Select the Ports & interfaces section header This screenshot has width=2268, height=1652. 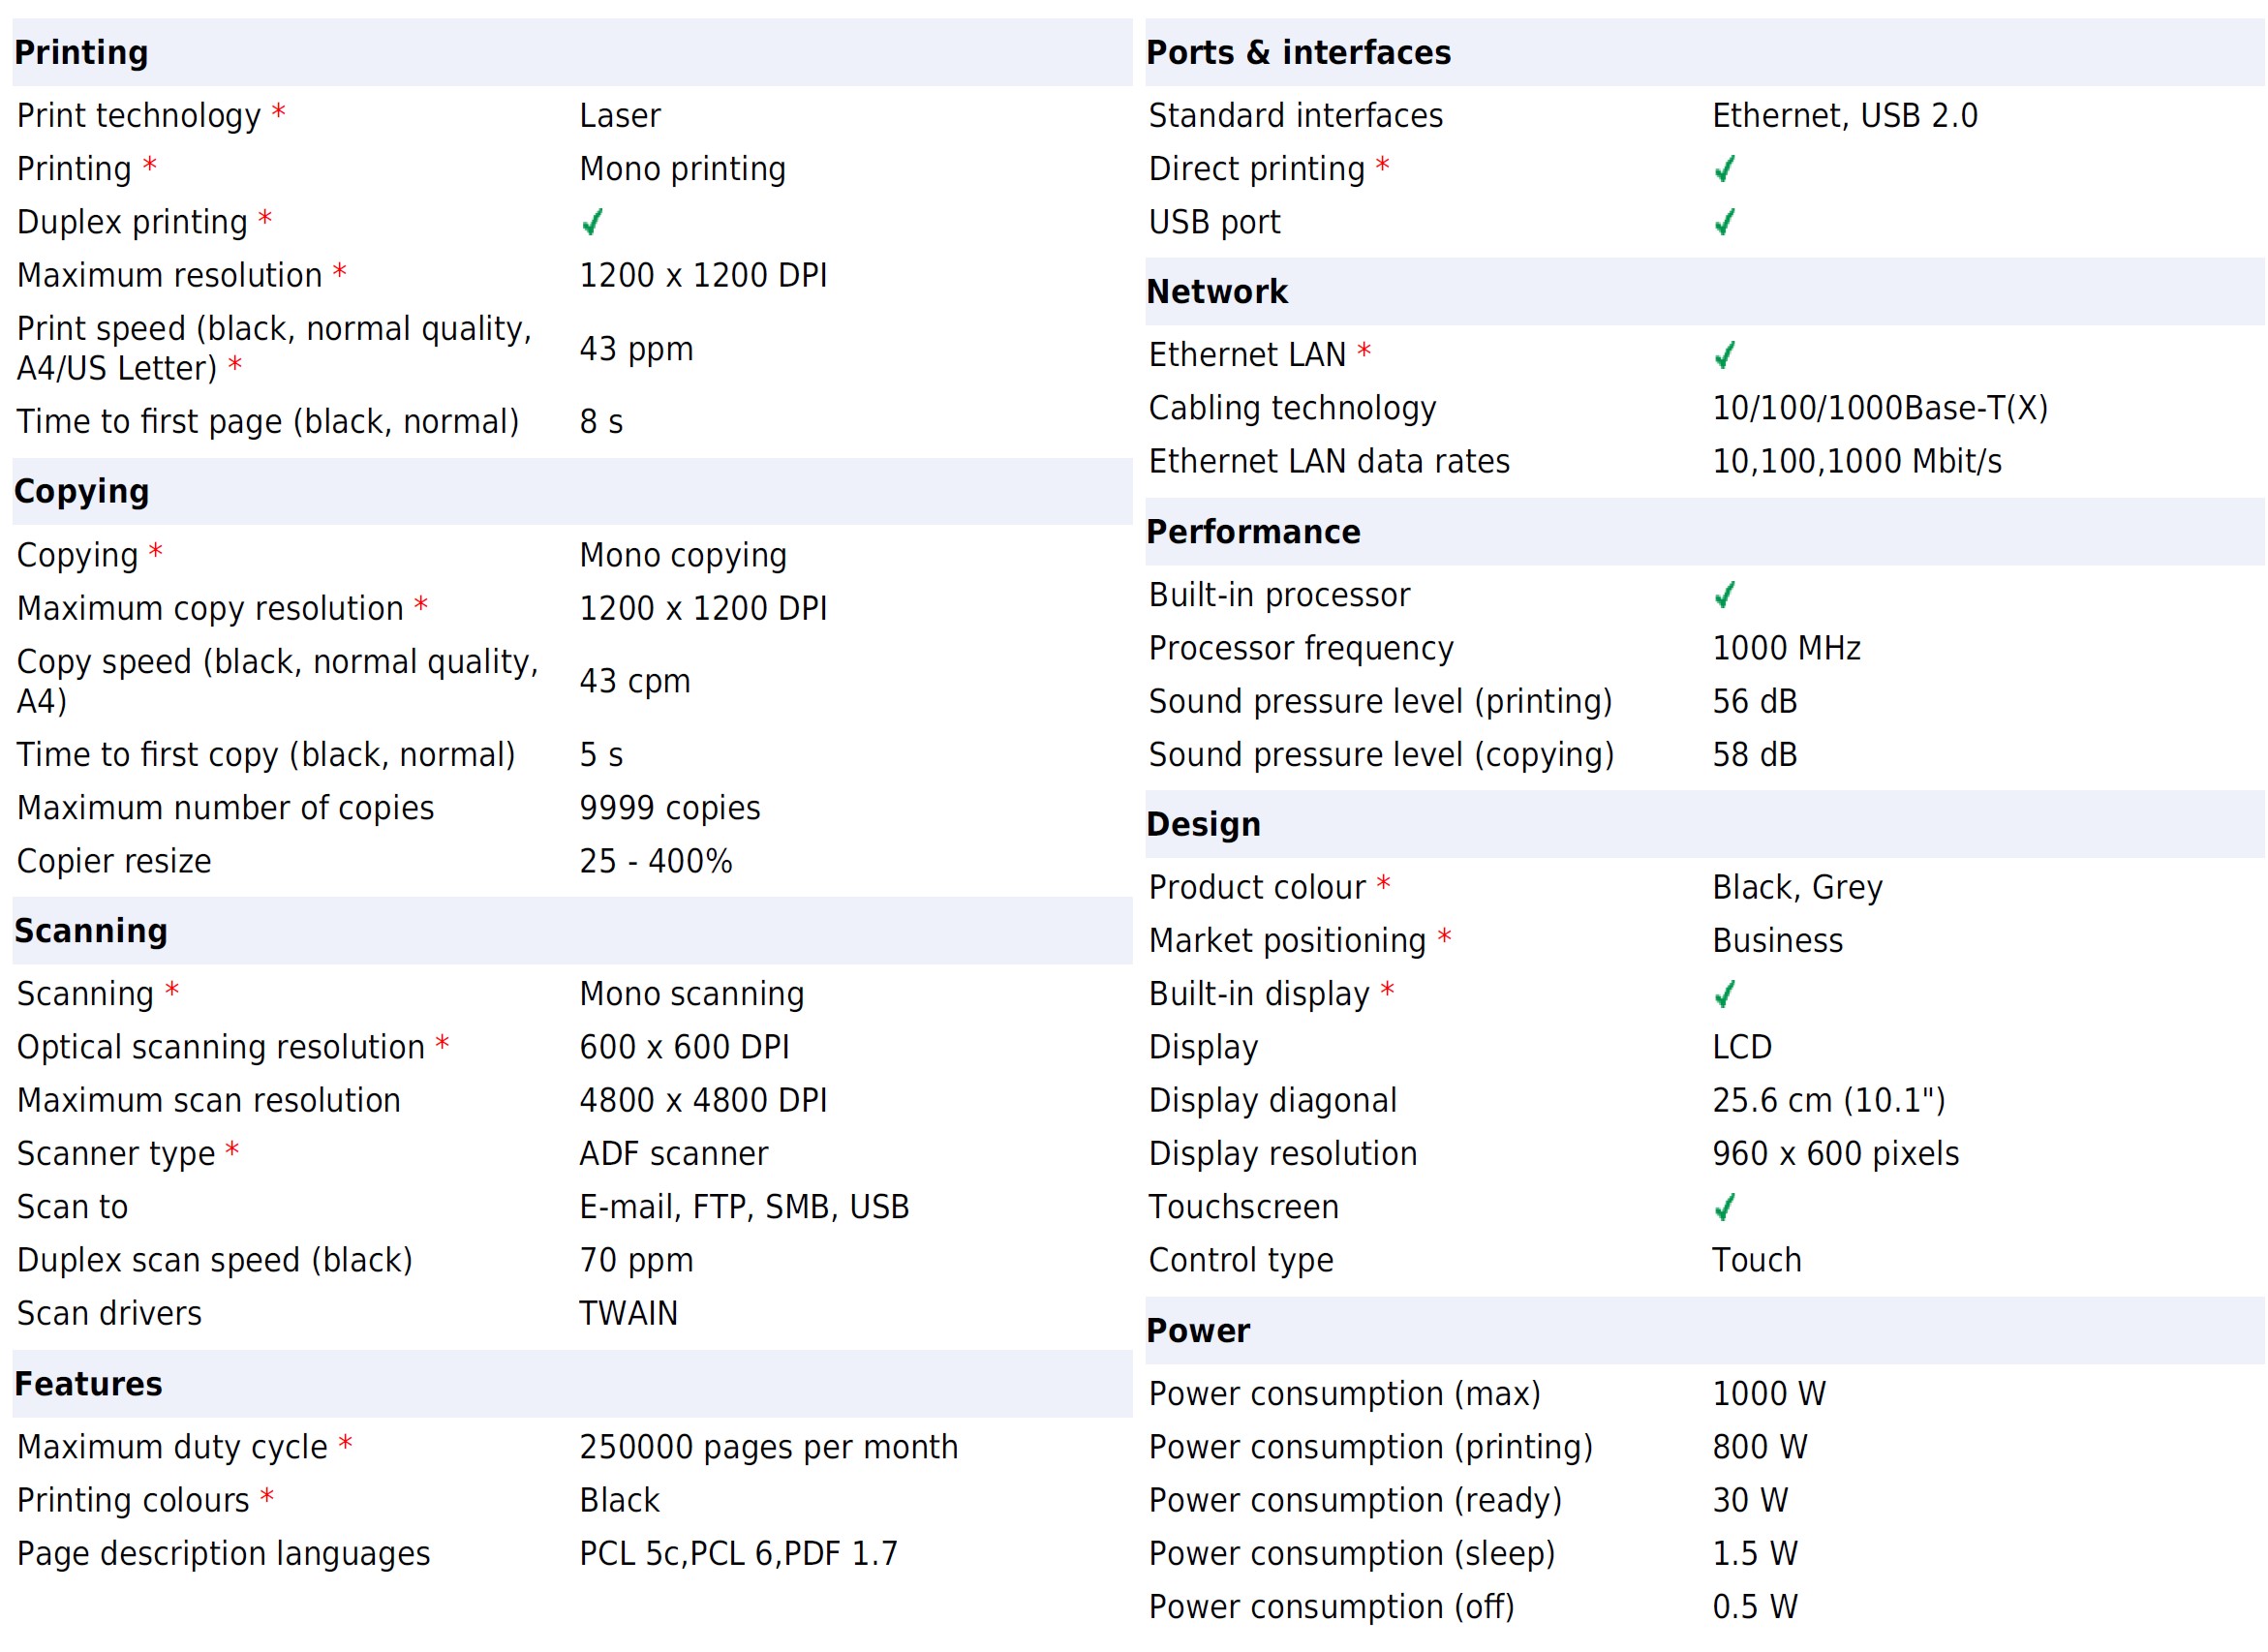coord(1298,52)
